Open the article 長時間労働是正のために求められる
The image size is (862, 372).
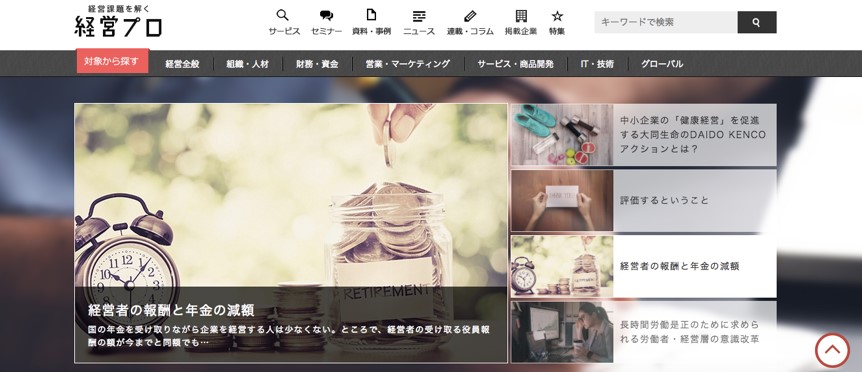(x=690, y=332)
